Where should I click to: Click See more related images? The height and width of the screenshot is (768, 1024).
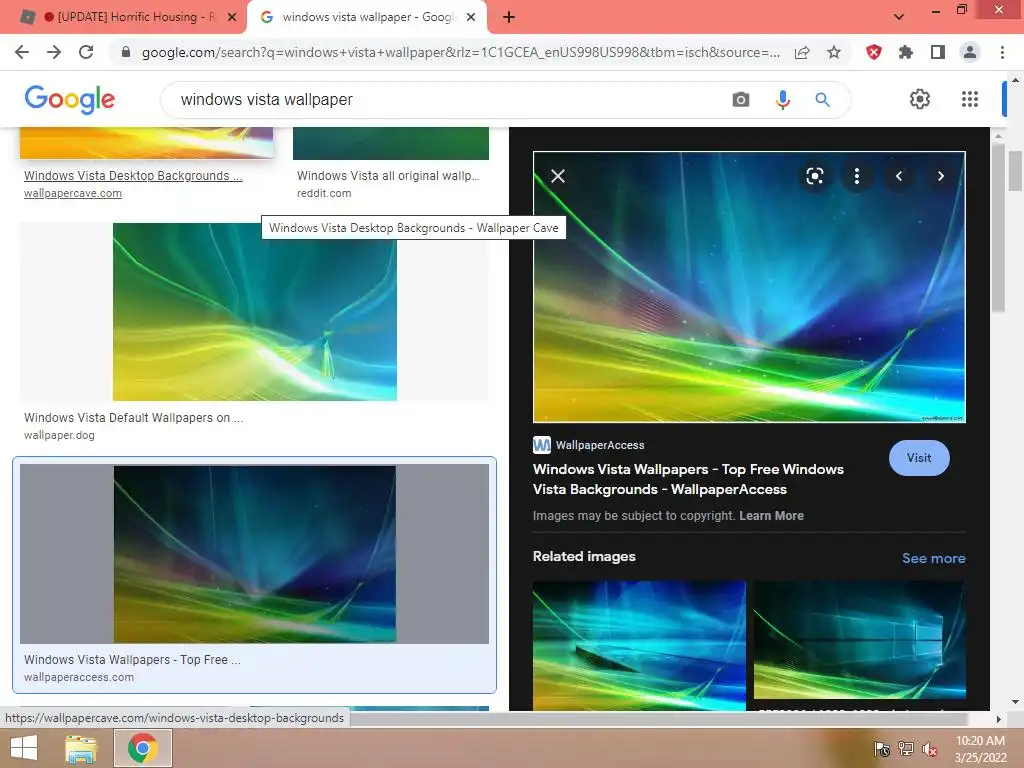pos(933,558)
